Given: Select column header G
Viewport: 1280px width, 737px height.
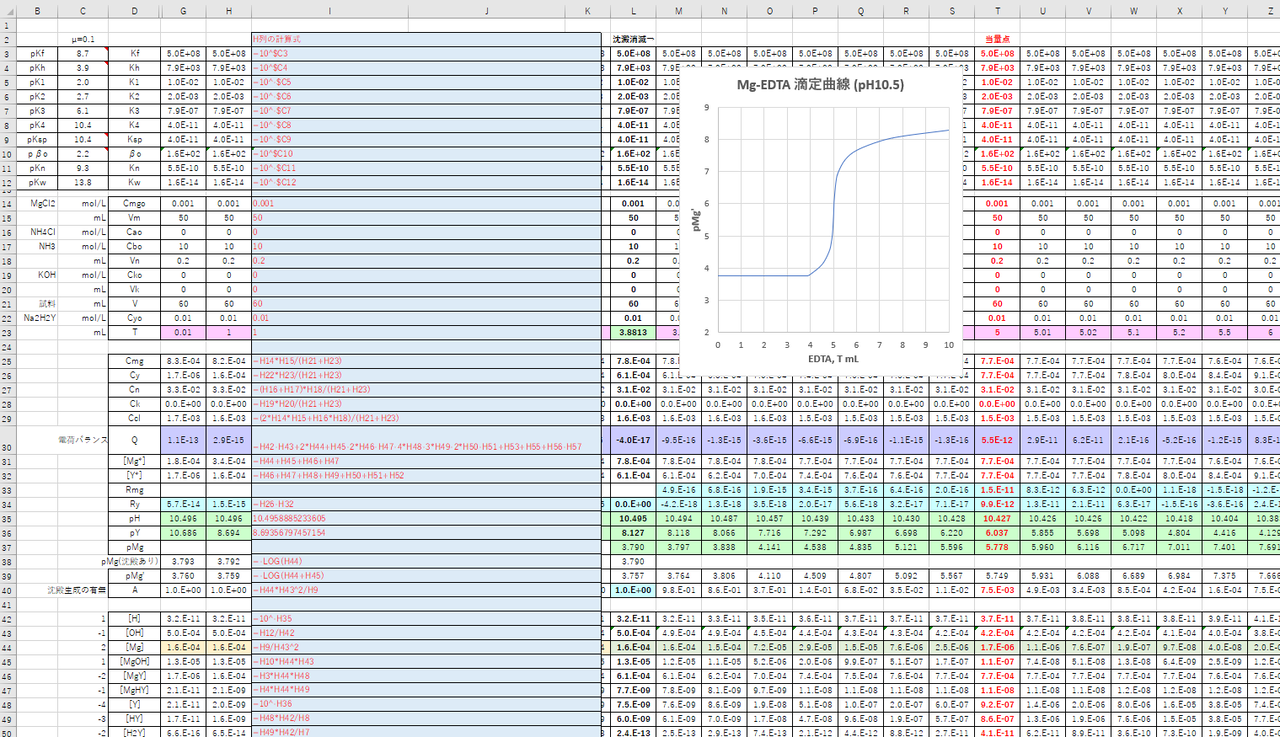Looking at the screenshot, I should [x=183, y=10].
